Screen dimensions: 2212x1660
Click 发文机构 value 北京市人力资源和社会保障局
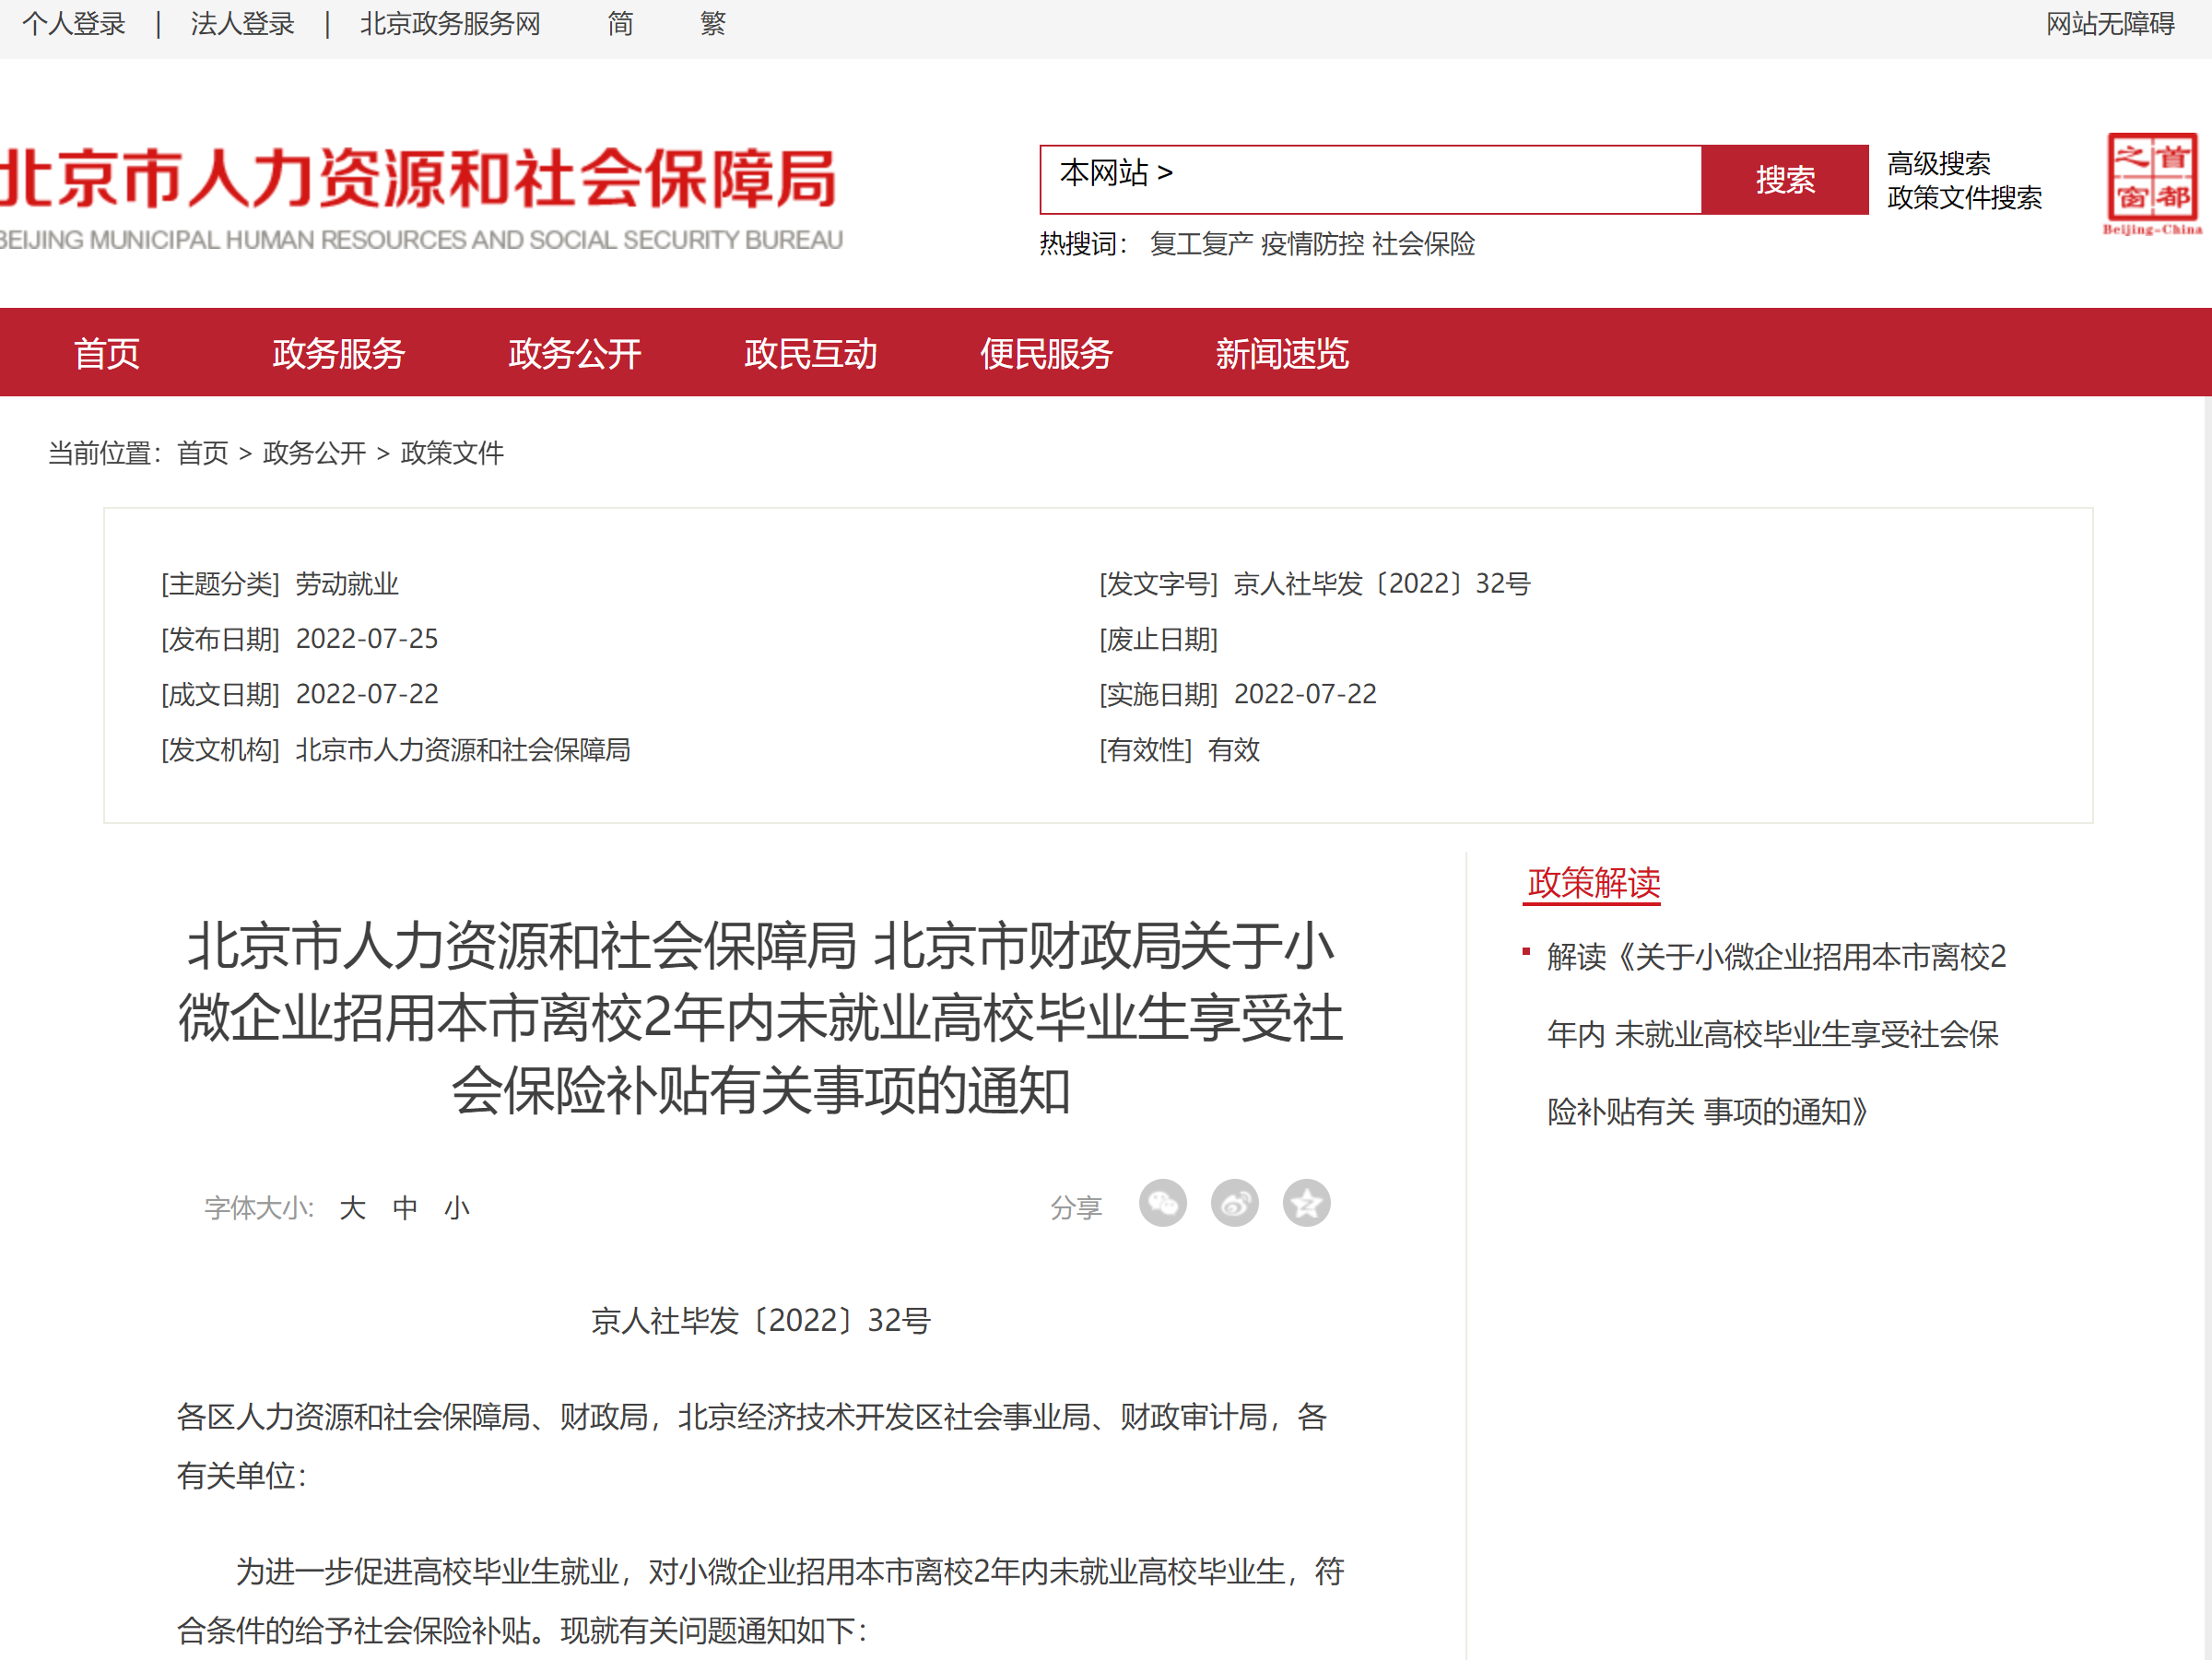coord(463,750)
